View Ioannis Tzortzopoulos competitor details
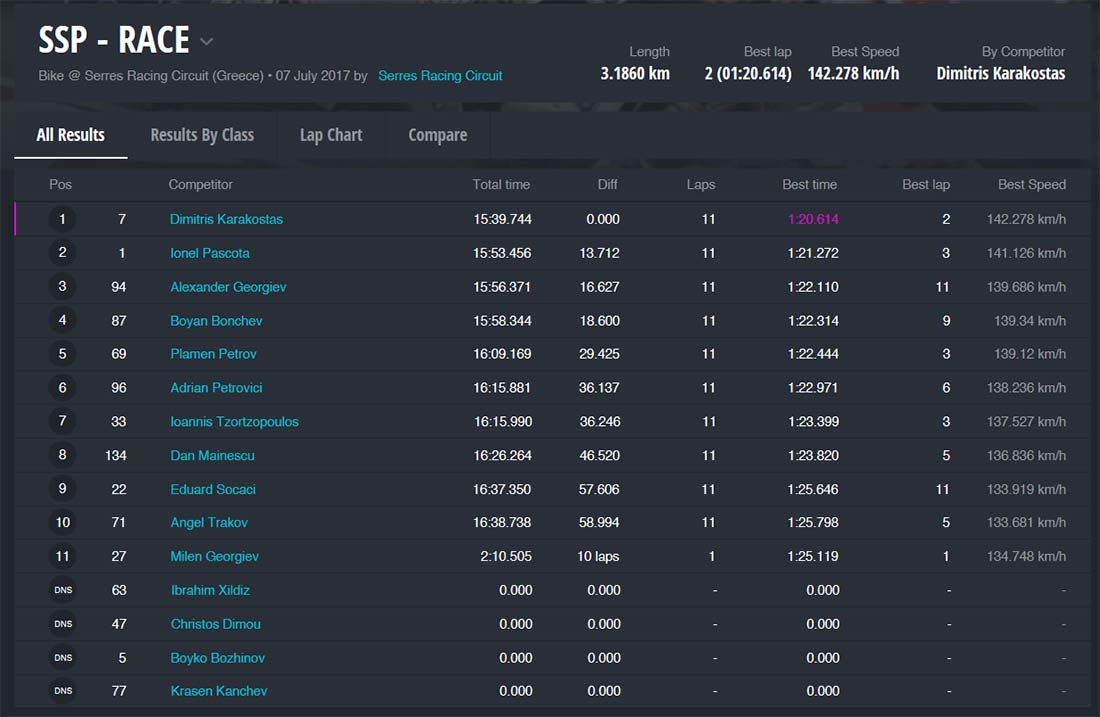The image size is (1100, 717). click(x=234, y=422)
